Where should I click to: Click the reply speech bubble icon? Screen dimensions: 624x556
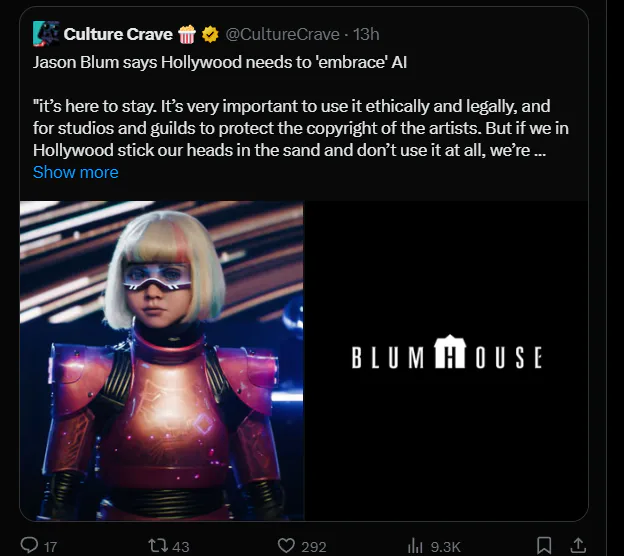tap(29, 545)
